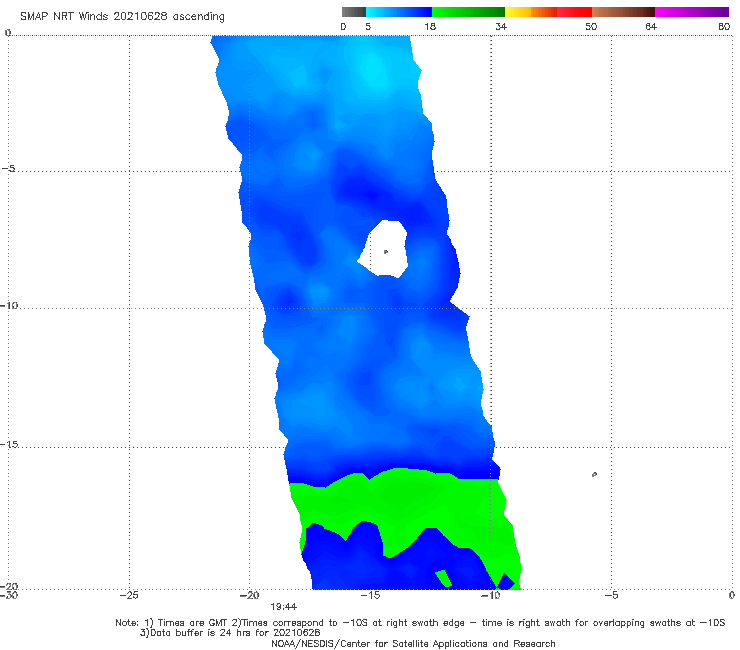Click the green segment of the color bar
Screen dimensions: 740x650
click(x=468, y=12)
